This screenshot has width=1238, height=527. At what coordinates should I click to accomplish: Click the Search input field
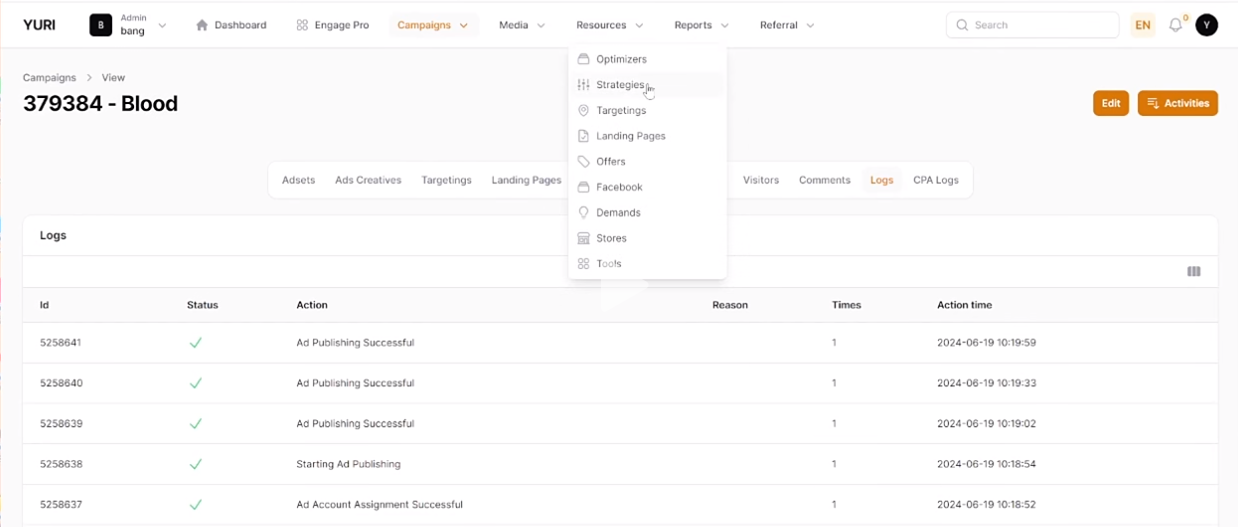tap(1032, 25)
